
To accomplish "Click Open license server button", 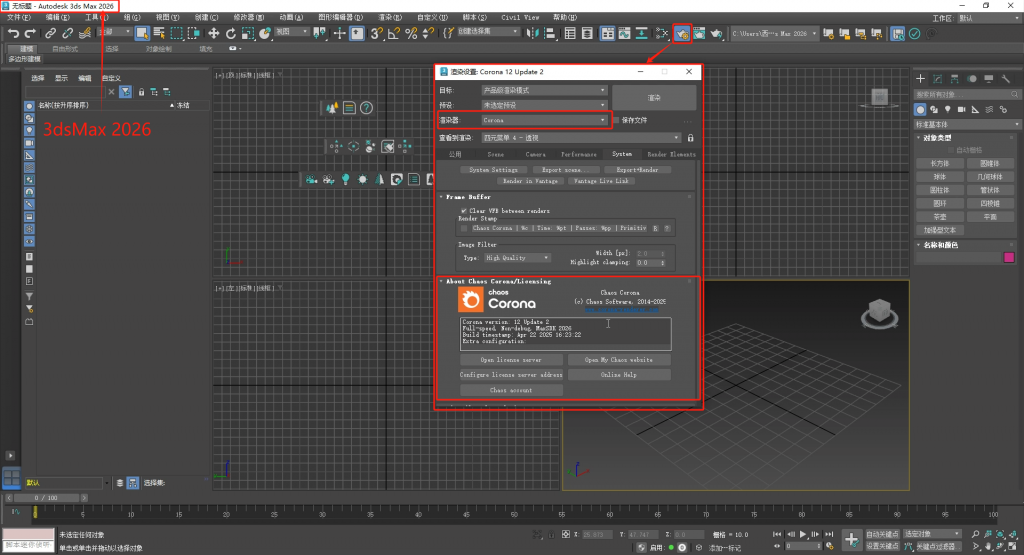I will click(x=511, y=360).
